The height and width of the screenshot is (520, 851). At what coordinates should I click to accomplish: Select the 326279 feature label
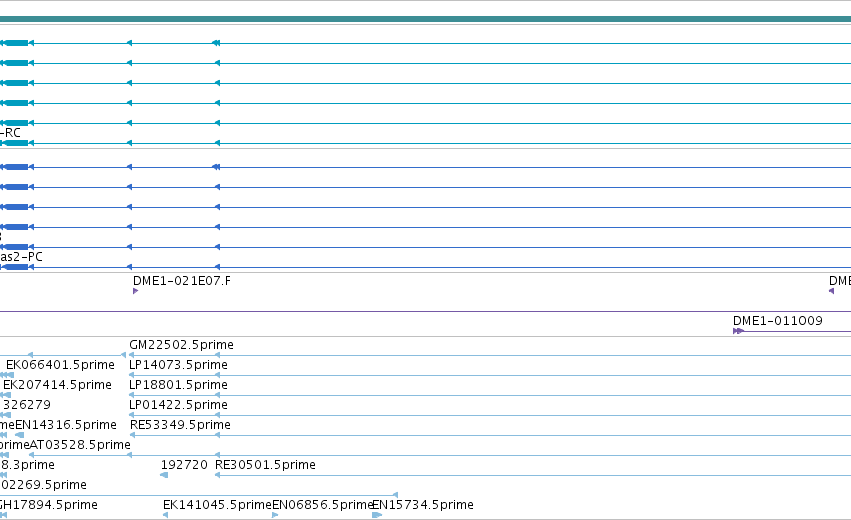27,405
